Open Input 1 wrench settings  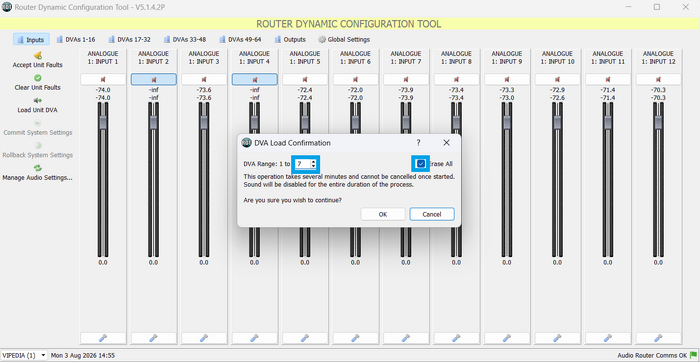pos(103,338)
